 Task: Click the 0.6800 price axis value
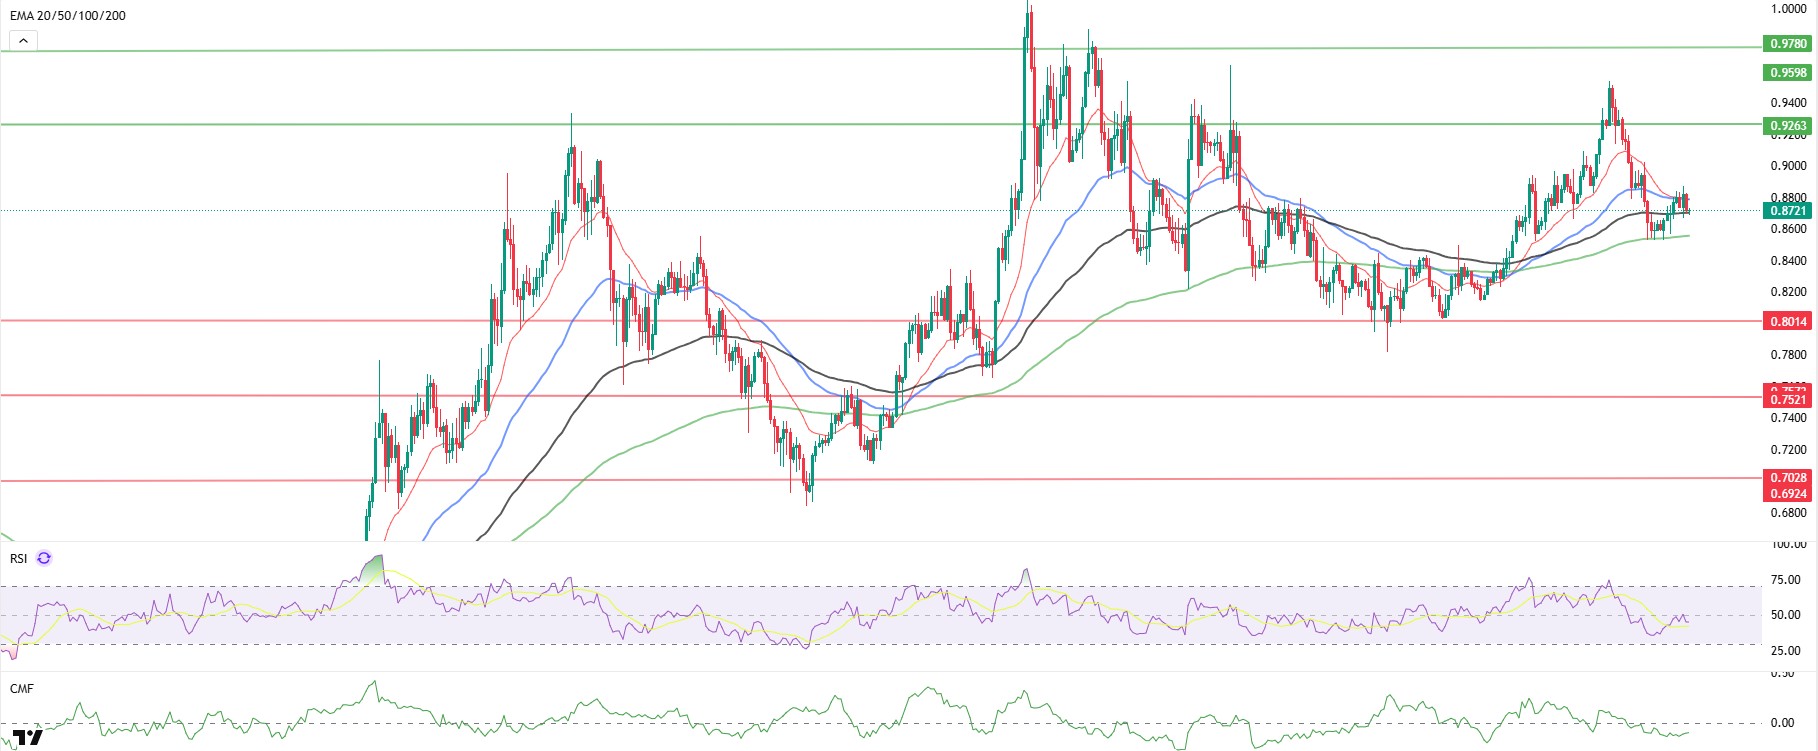(x=1788, y=513)
